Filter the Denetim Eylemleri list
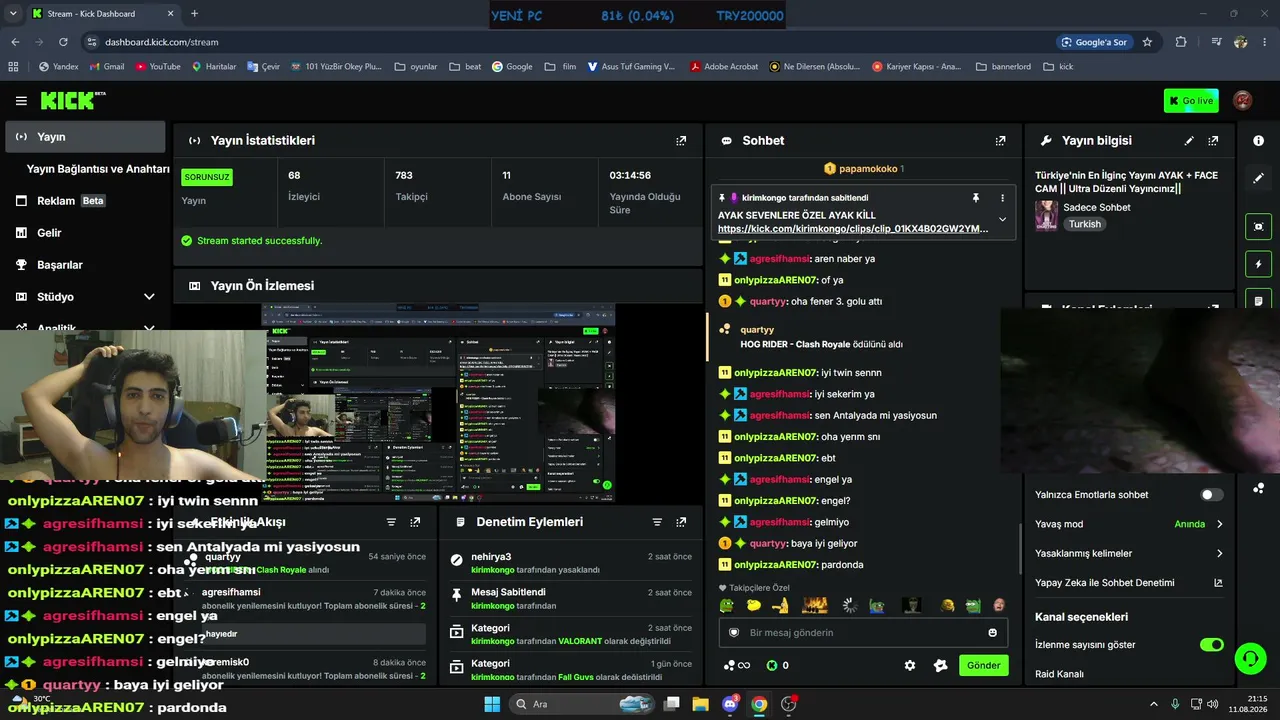 click(657, 522)
